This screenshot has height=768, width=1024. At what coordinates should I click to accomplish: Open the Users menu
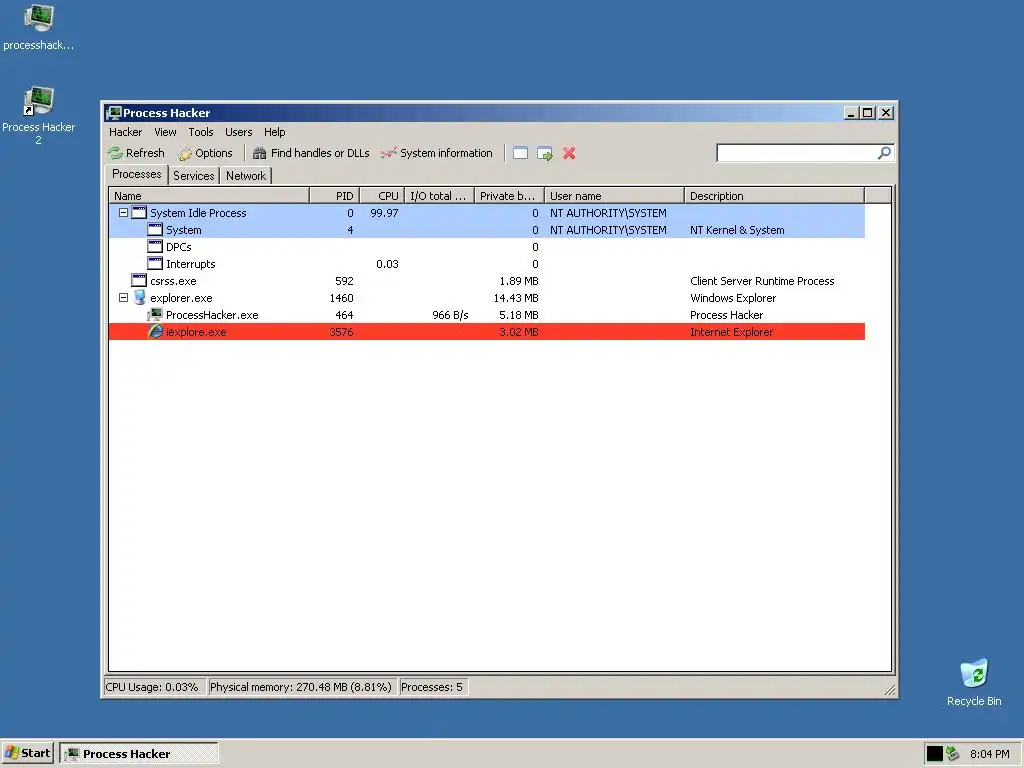238,132
